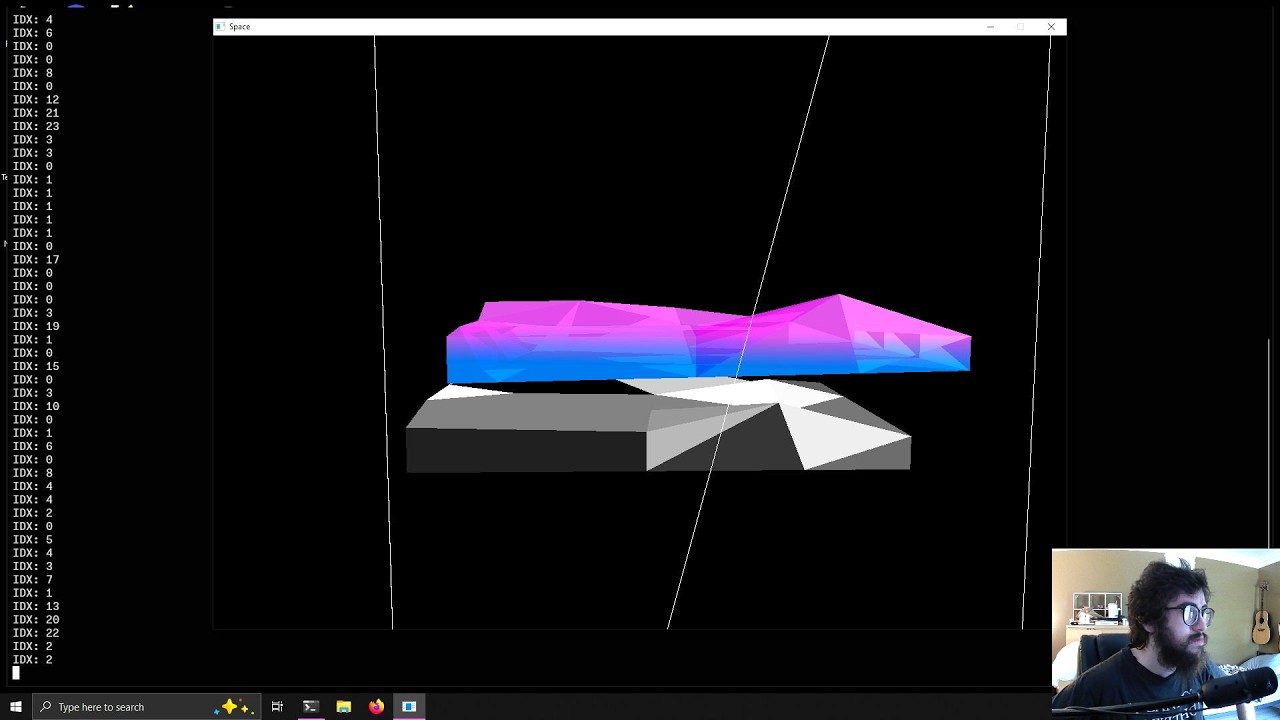Viewport: 1280px width, 720px height.
Task: Select the 'IDX: 5' console line
Action: click(x=33, y=540)
